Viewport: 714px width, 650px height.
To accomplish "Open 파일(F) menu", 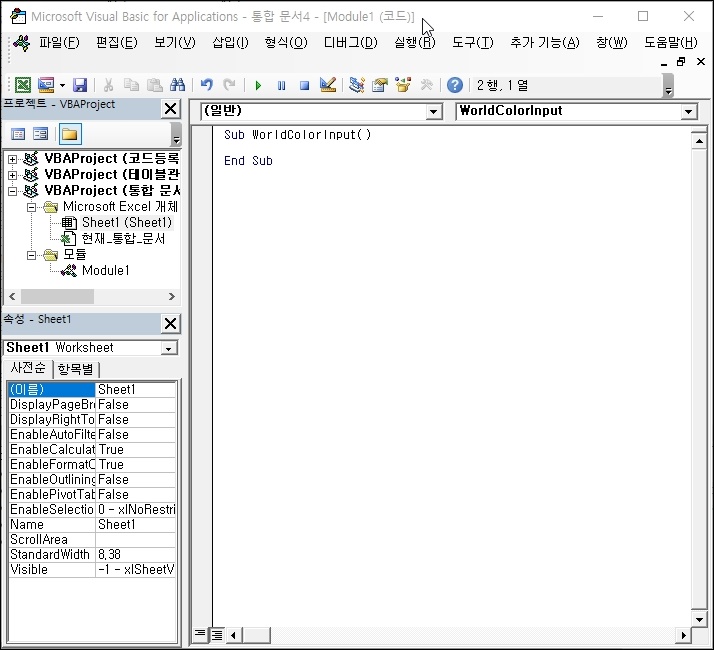I will point(59,43).
